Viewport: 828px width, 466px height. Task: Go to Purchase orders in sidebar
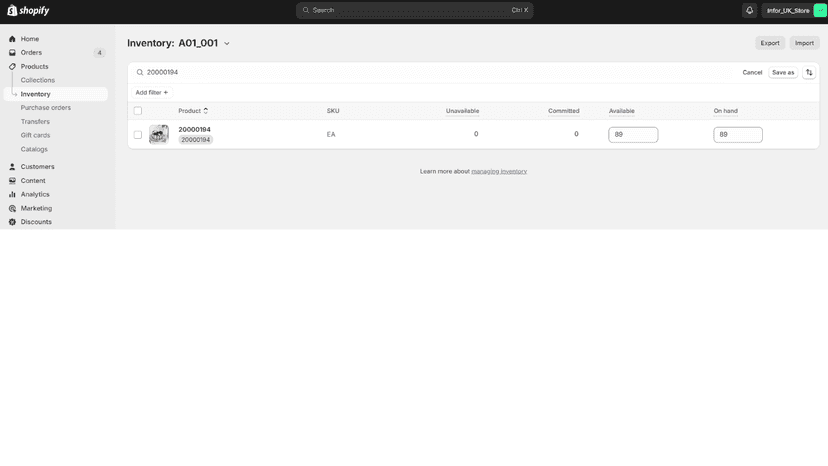tap(45, 108)
